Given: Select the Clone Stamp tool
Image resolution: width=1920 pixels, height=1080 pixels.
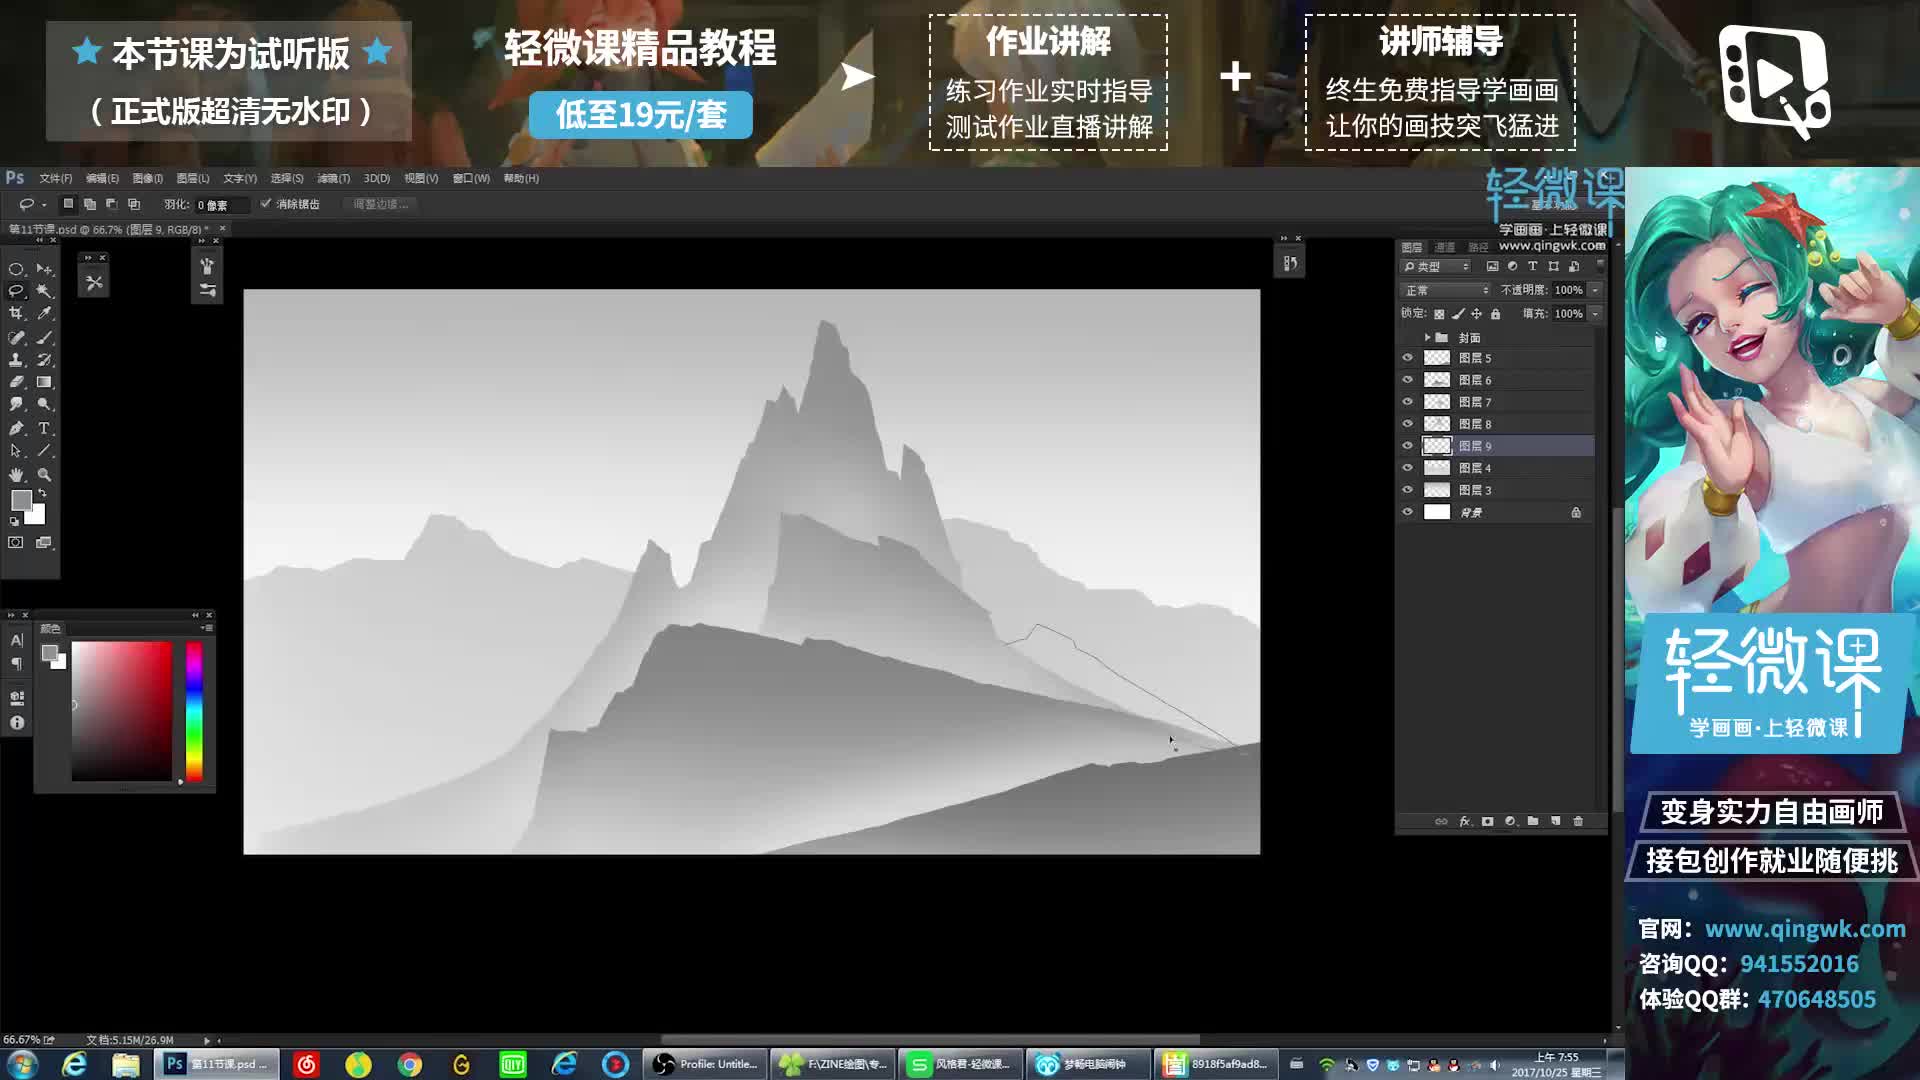Looking at the screenshot, I should click(x=16, y=360).
